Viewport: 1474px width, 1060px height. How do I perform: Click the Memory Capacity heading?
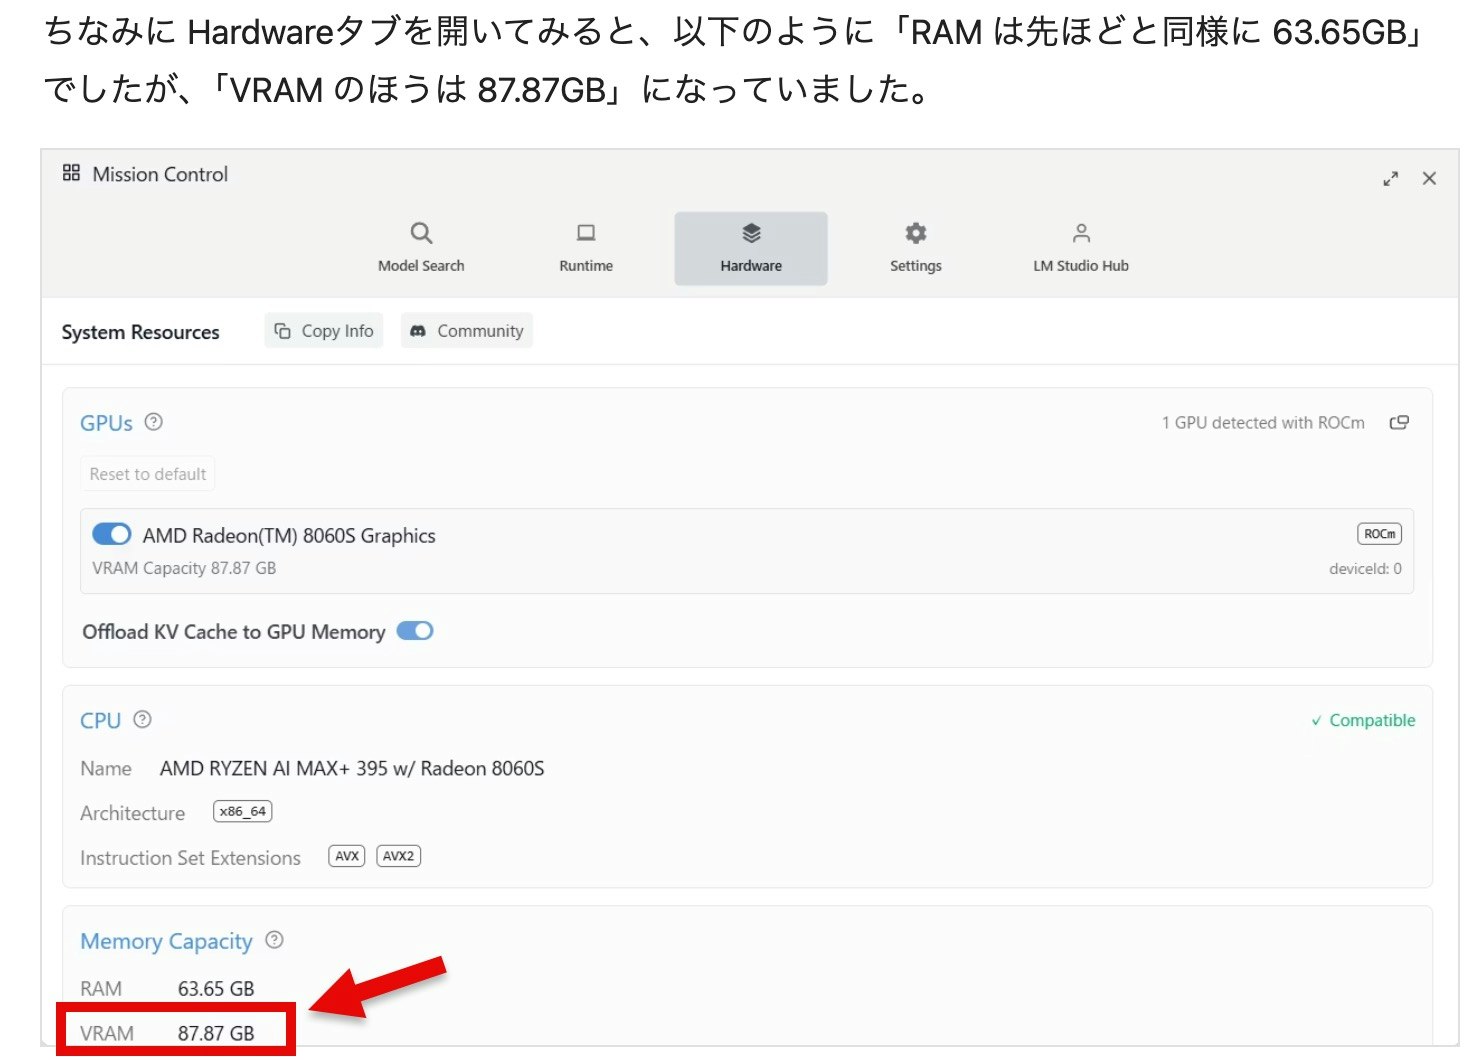pos(166,941)
